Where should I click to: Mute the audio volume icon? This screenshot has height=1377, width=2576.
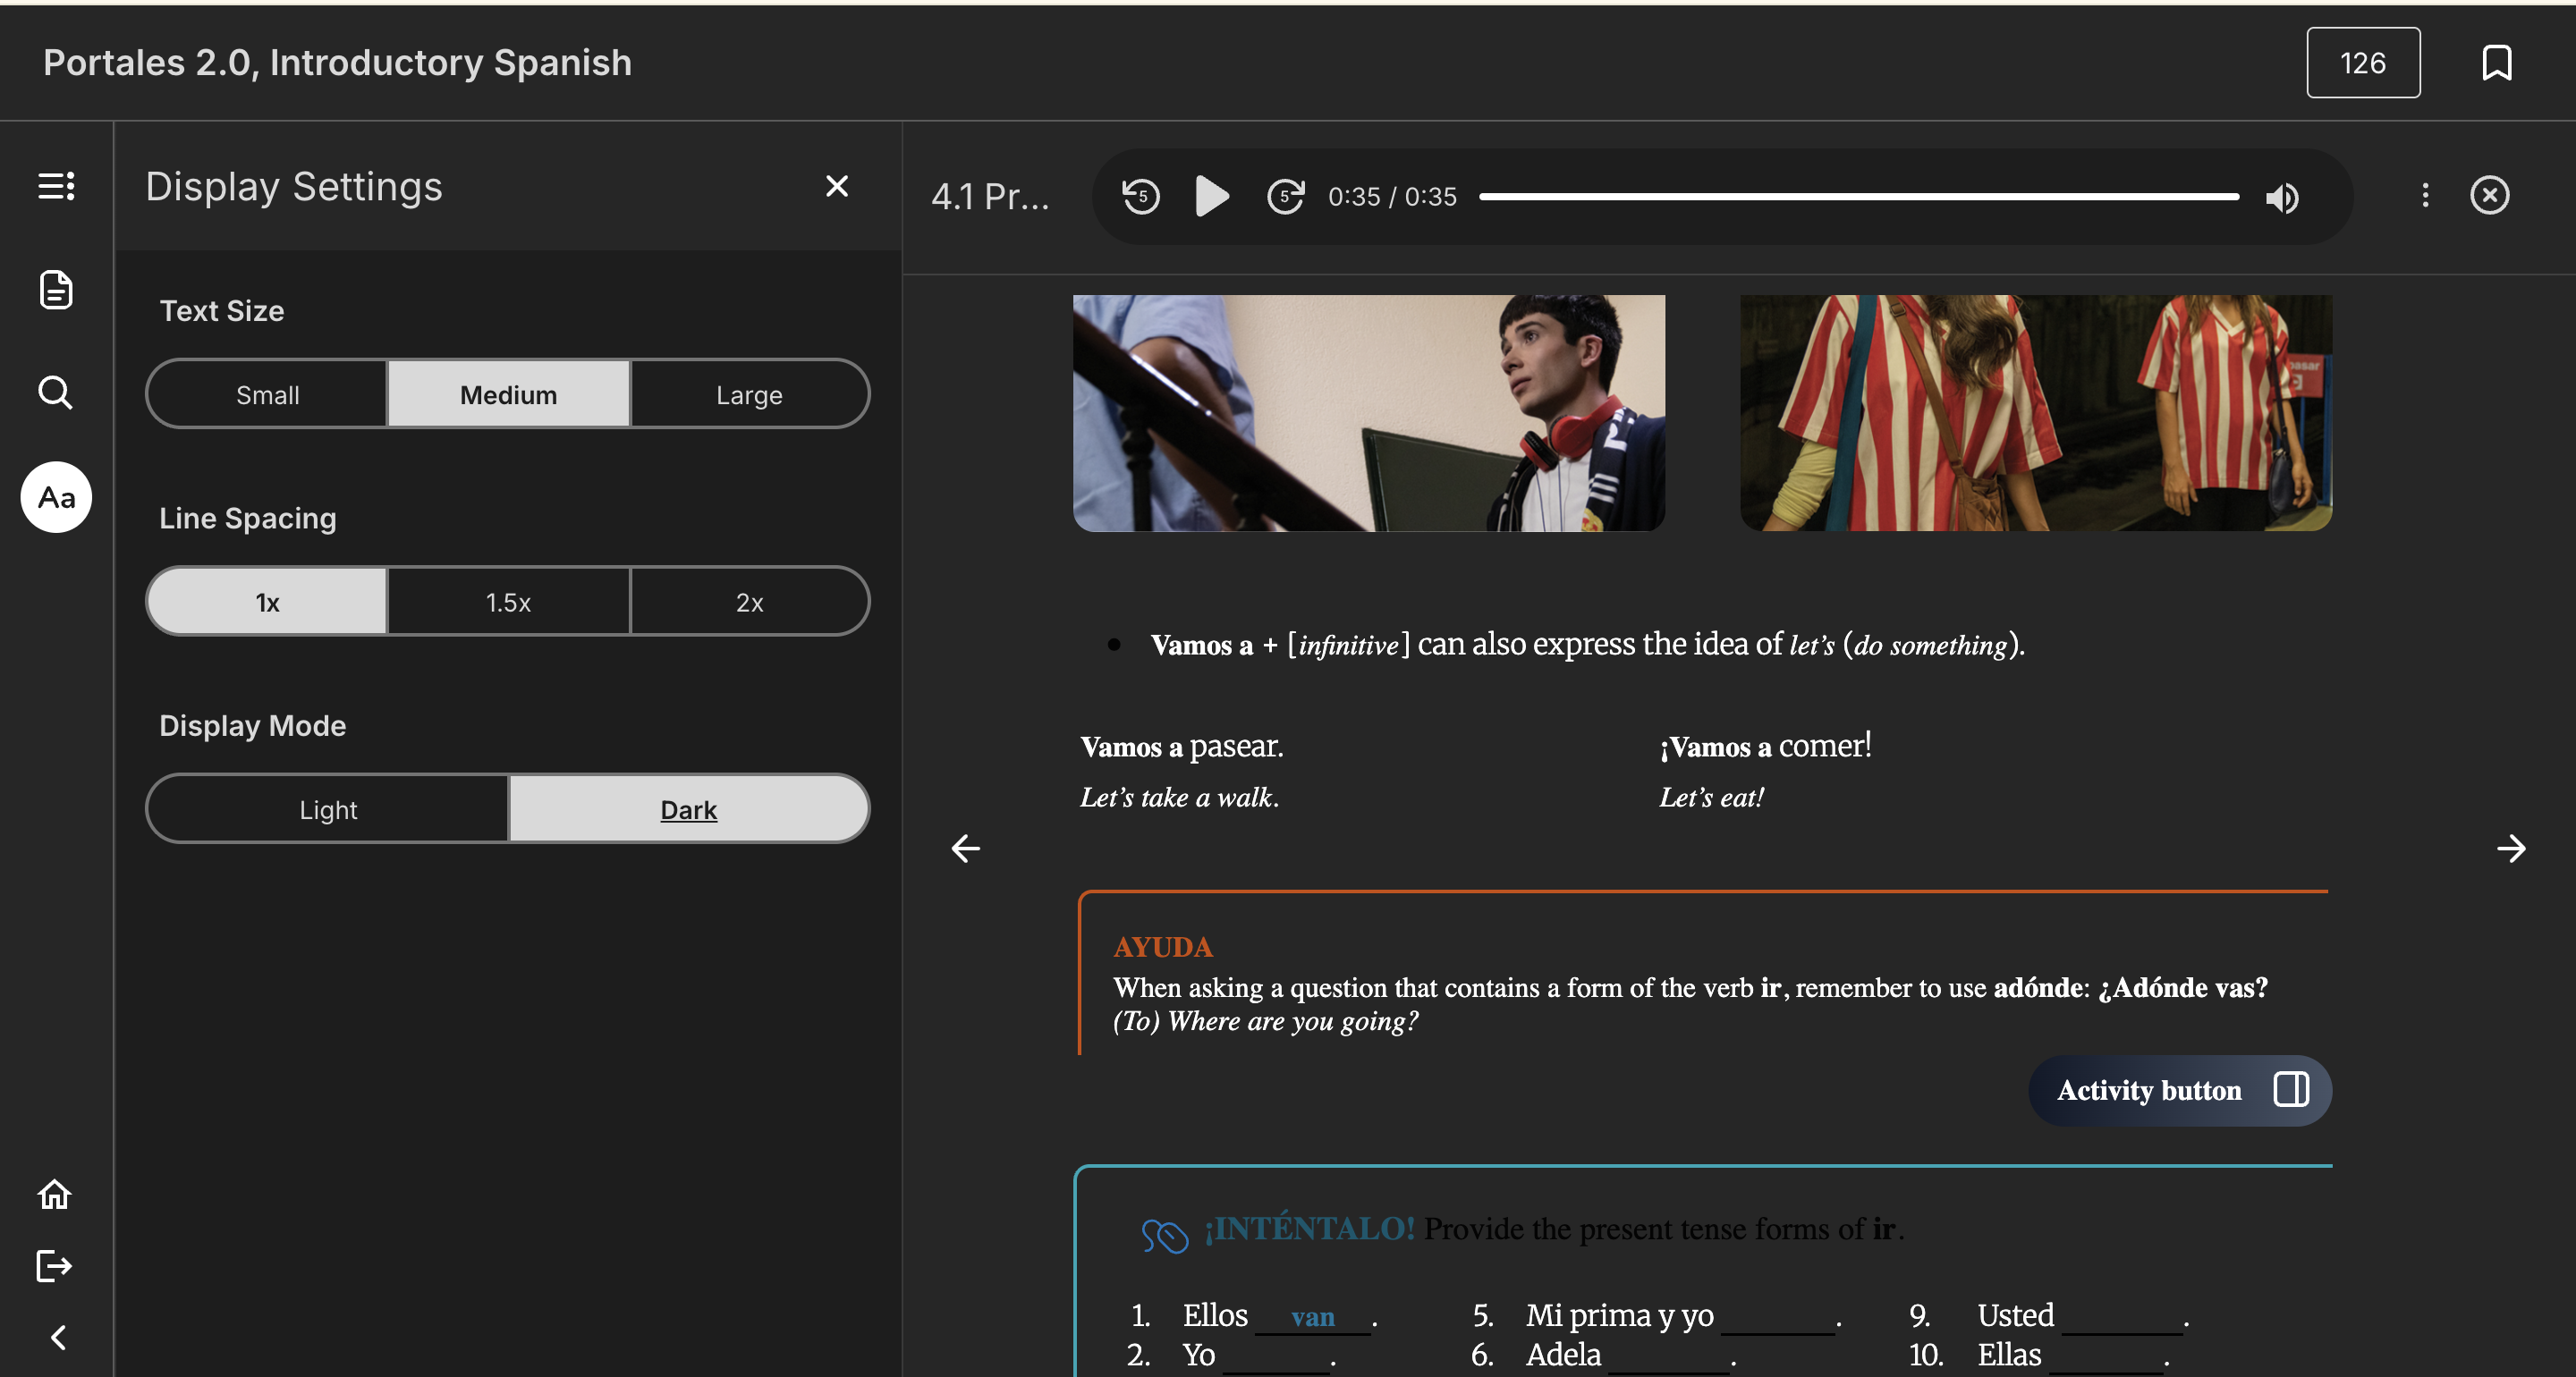coord(2282,198)
